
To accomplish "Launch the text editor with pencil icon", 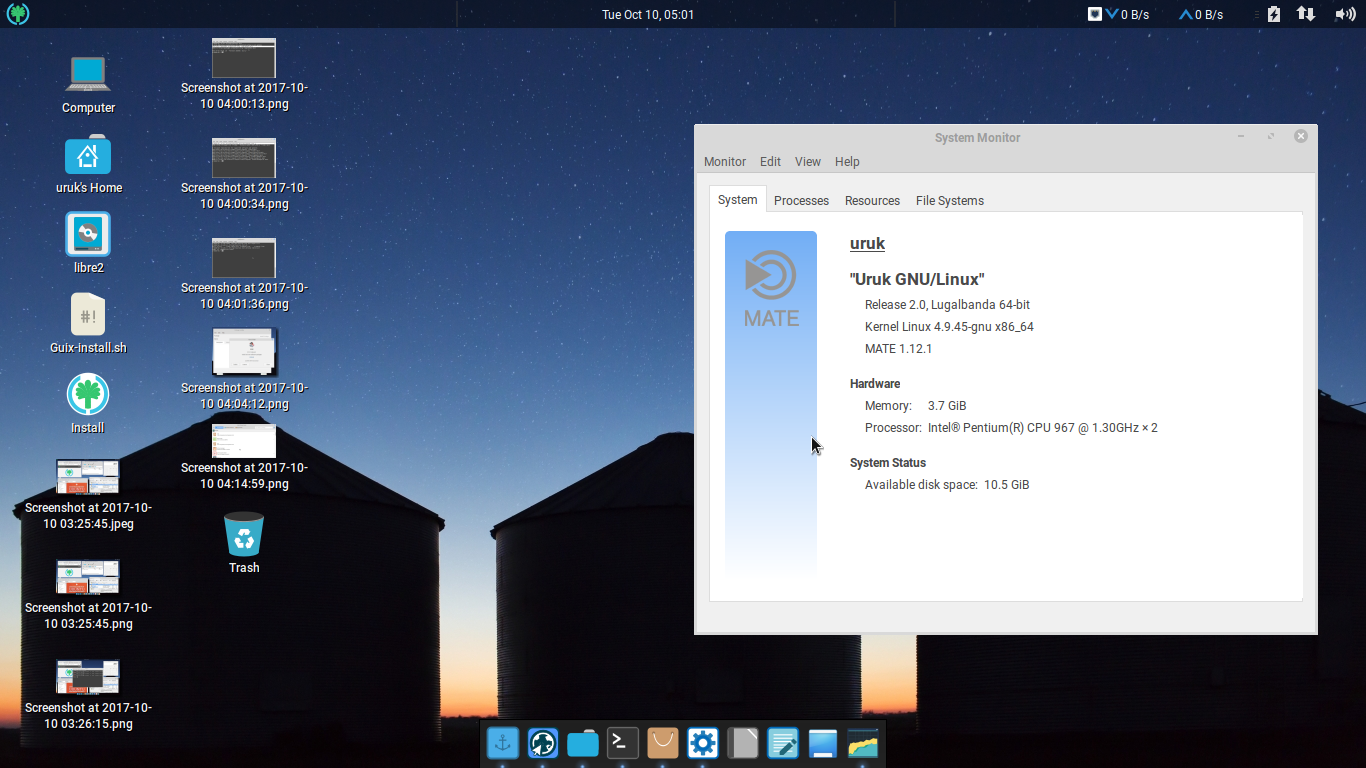I will 783,743.
